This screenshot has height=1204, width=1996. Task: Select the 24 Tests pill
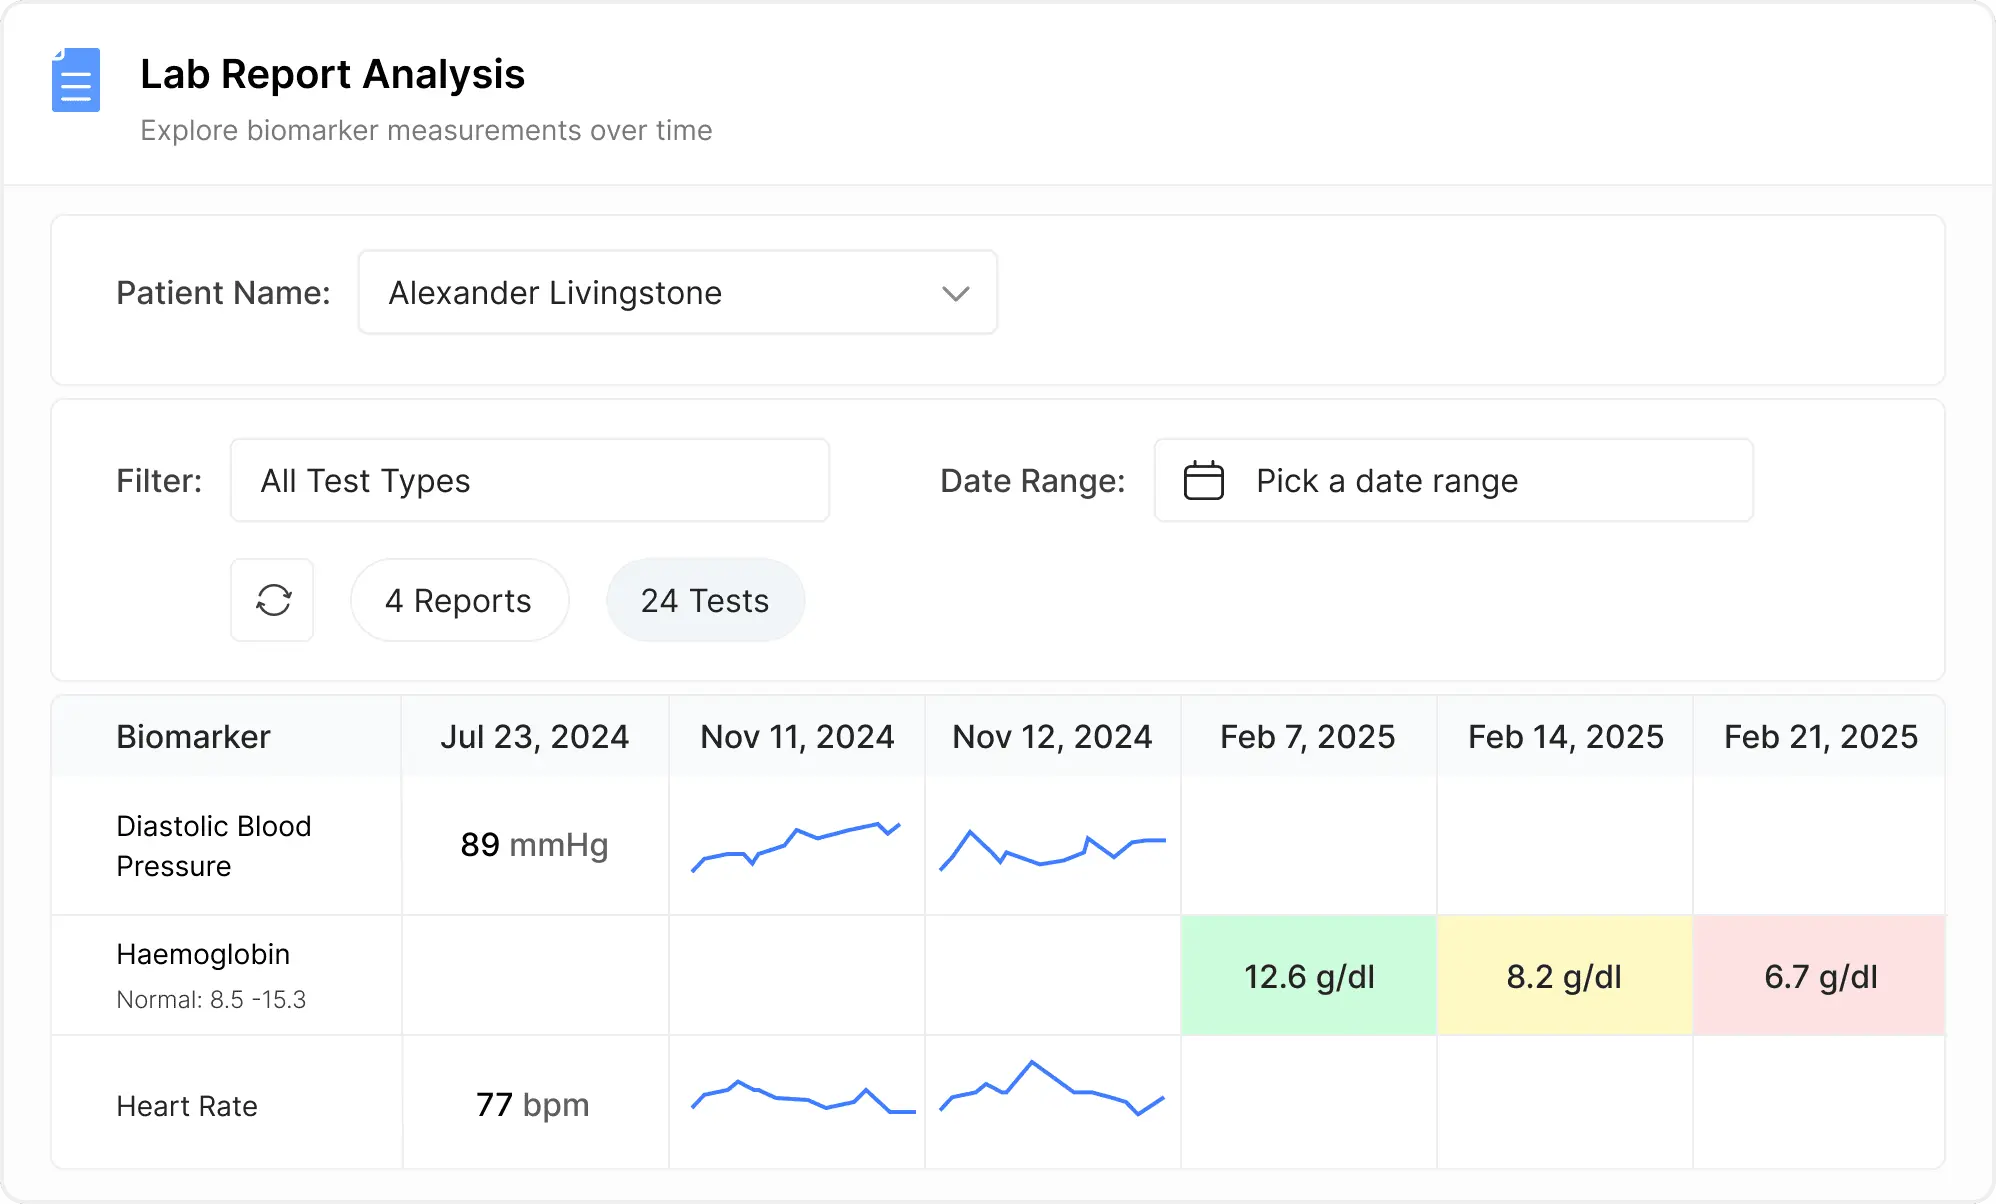tap(705, 600)
